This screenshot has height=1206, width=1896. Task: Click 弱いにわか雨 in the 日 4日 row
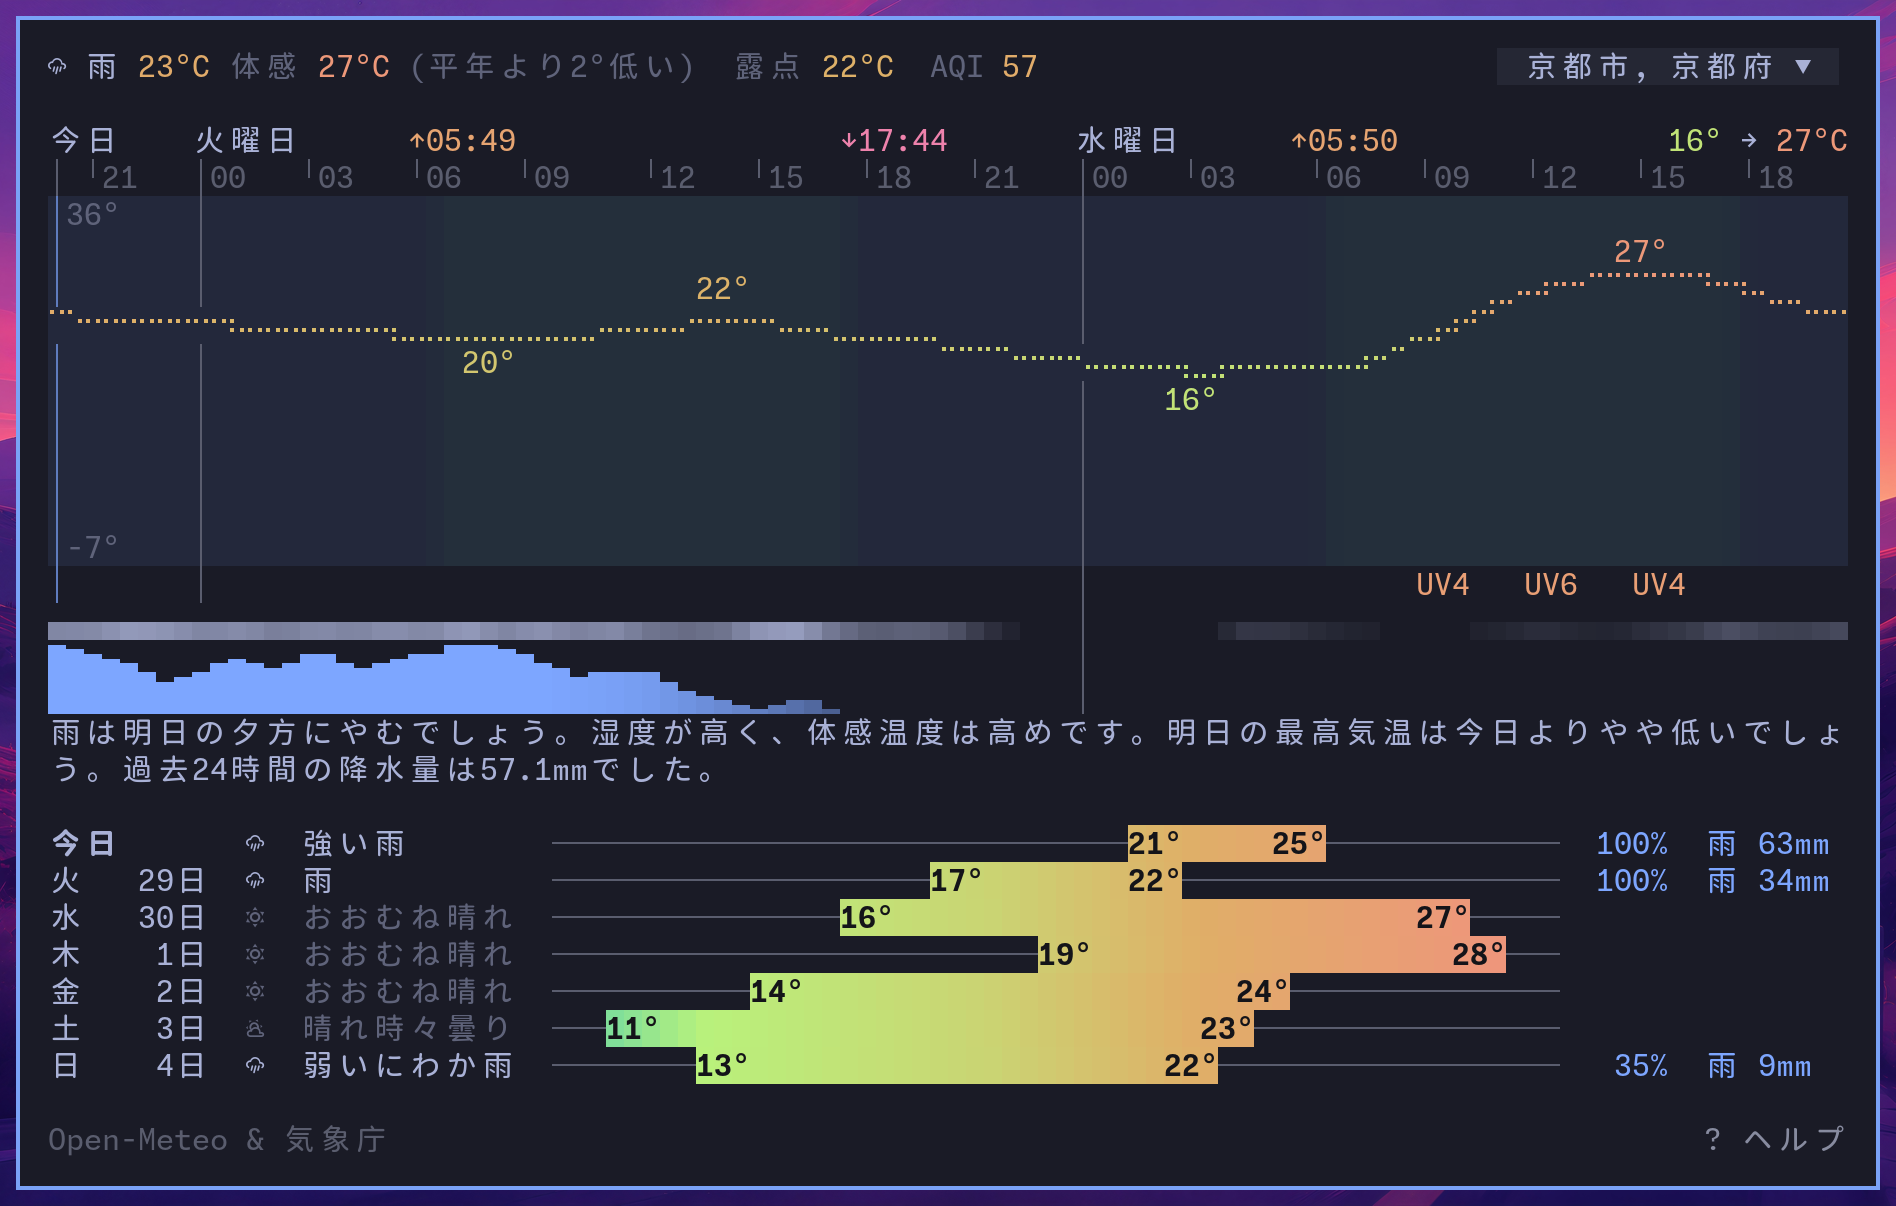pyautogui.click(x=408, y=1066)
